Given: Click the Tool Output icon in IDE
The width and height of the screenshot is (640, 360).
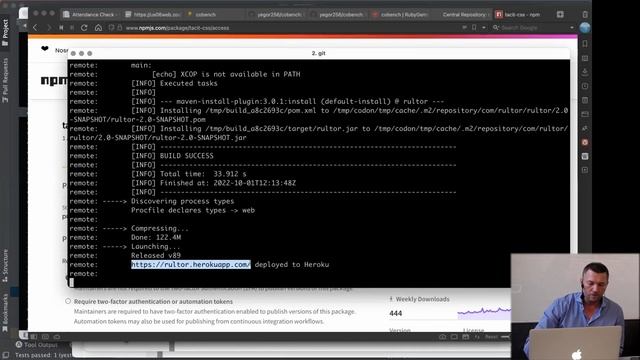Looking at the screenshot, I should tap(19, 345).
